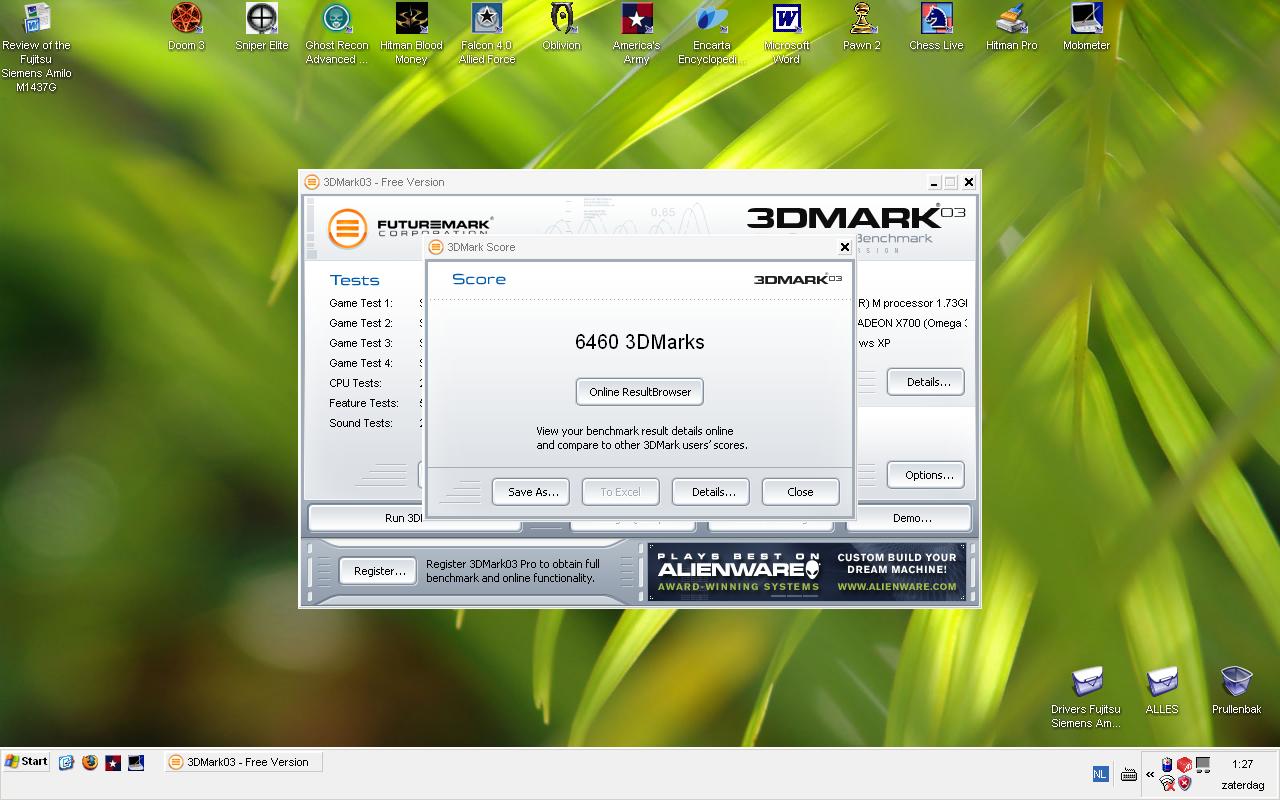Click the Game Test 4 label
Image resolution: width=1280 pixels, height=800 pixels.
coord(361,363)
